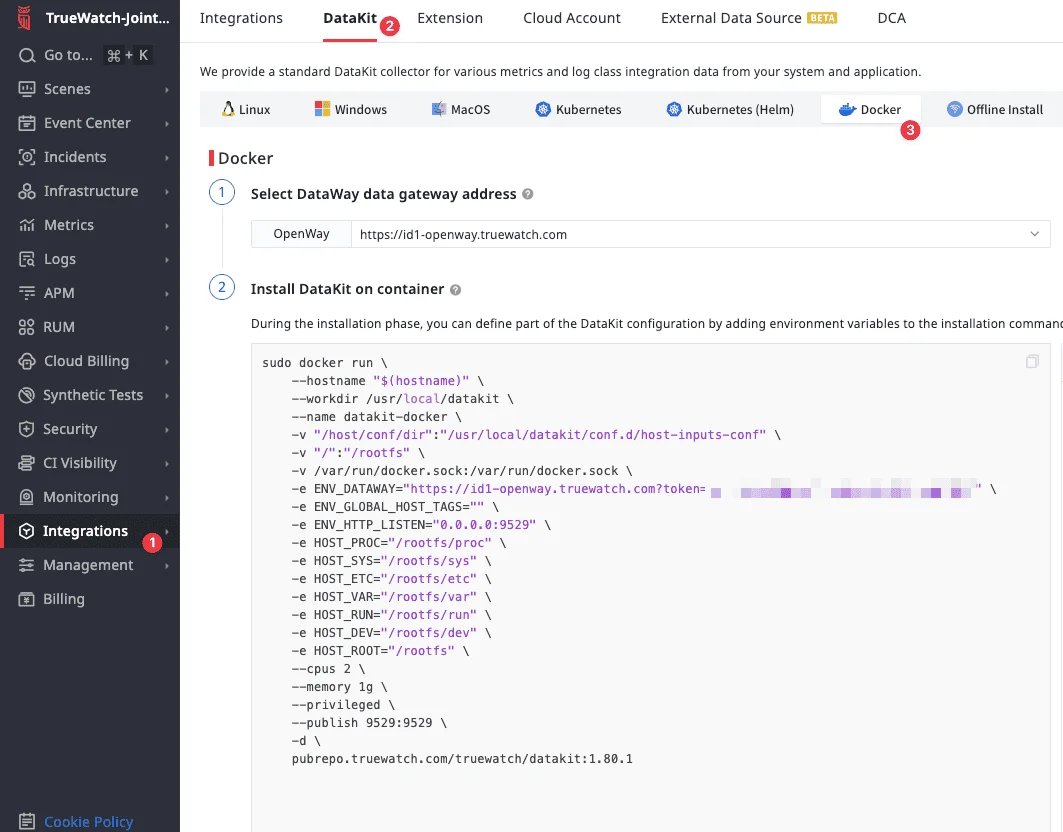Image resolution: width=1063 pixels, height=832 pixels.
Task: Click the TrueWatch-Joint workspace name
Action: pos(107,18)
